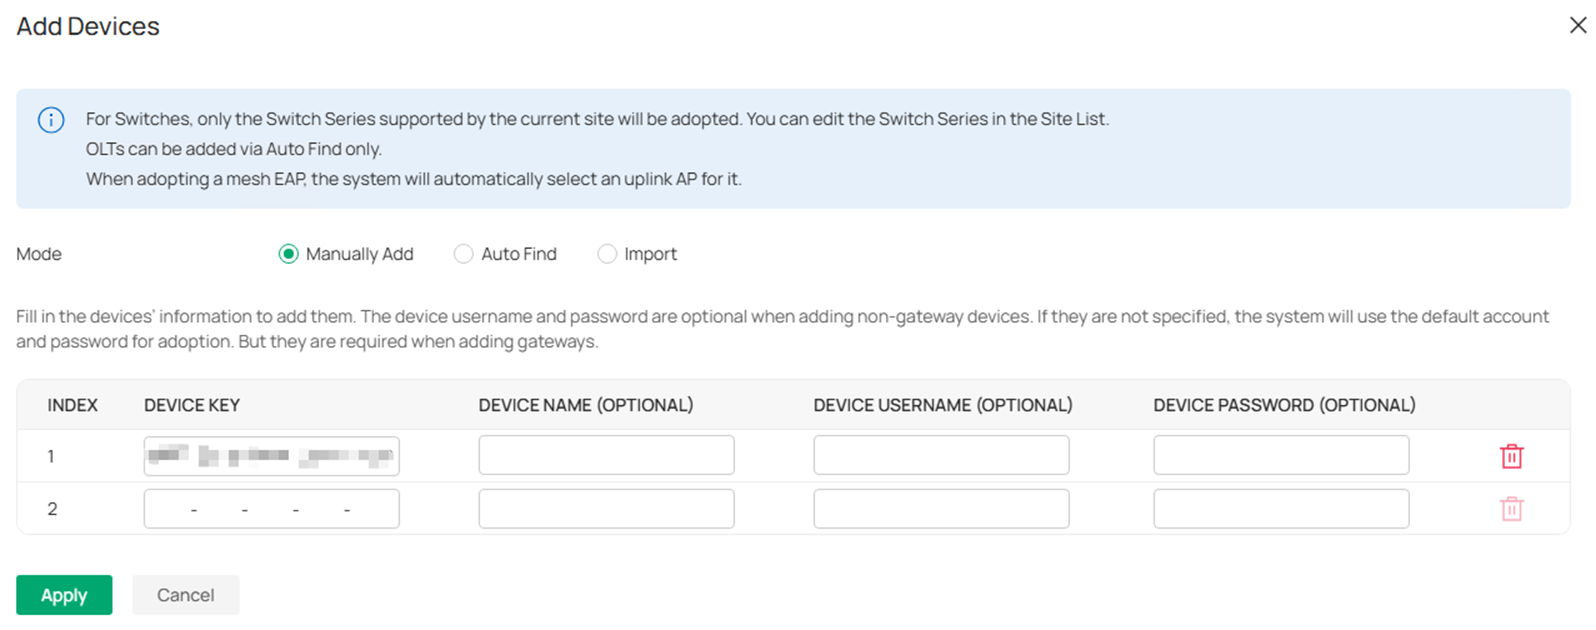The image size is (1596, 630).
Task: Close the Add Devices dialog
Action: 1577,25
